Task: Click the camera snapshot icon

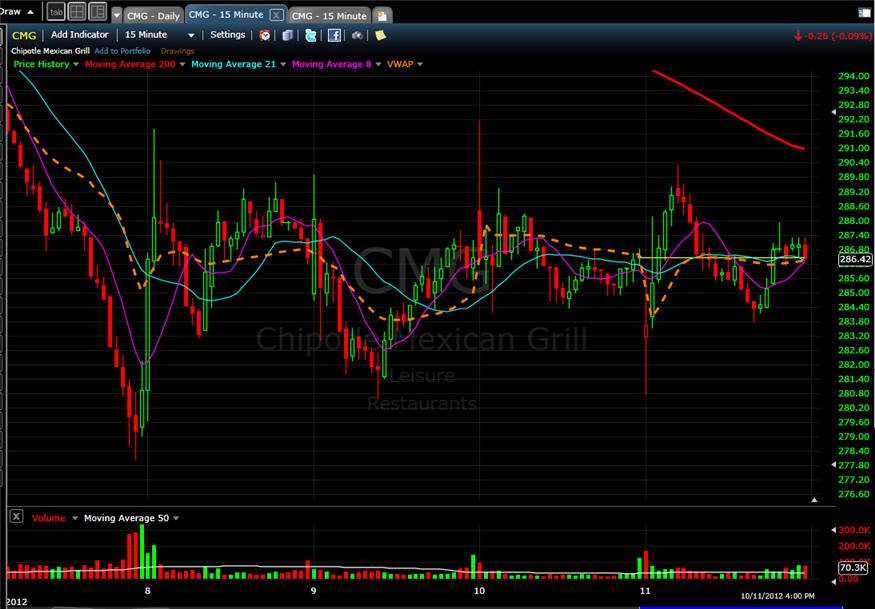Action: (x=357, y=35)
